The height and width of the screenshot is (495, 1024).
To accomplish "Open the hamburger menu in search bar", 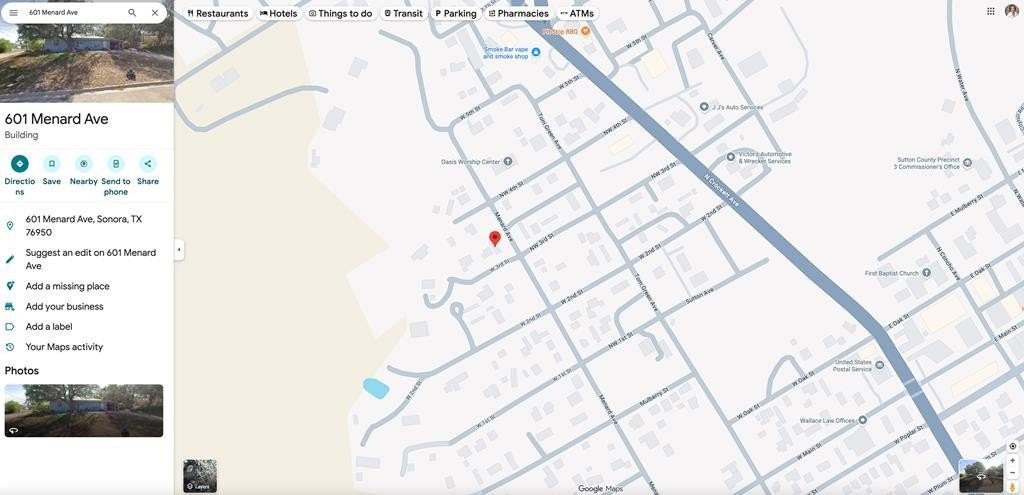I will pos(13,13).
